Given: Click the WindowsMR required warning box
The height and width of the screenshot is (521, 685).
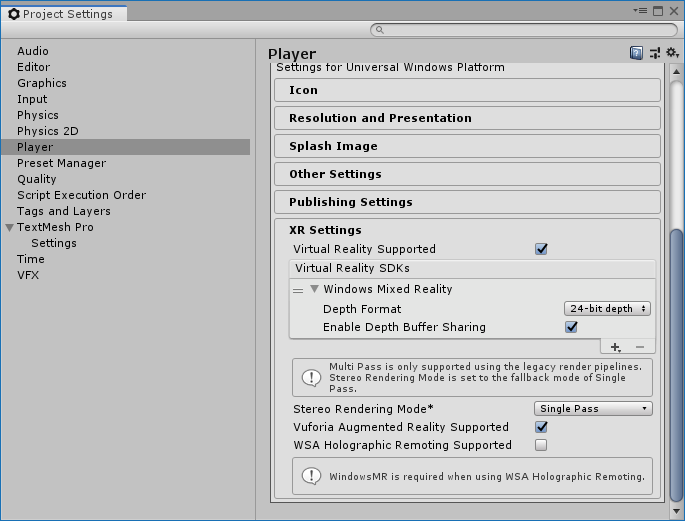Looking at the screenshot, I should [472, 476].
